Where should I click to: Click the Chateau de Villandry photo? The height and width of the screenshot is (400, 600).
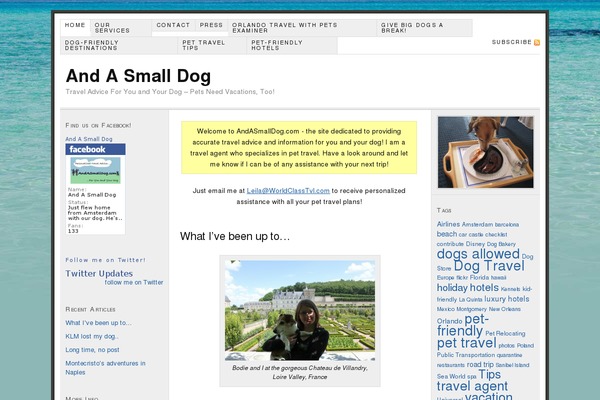[x=300, y=310]
